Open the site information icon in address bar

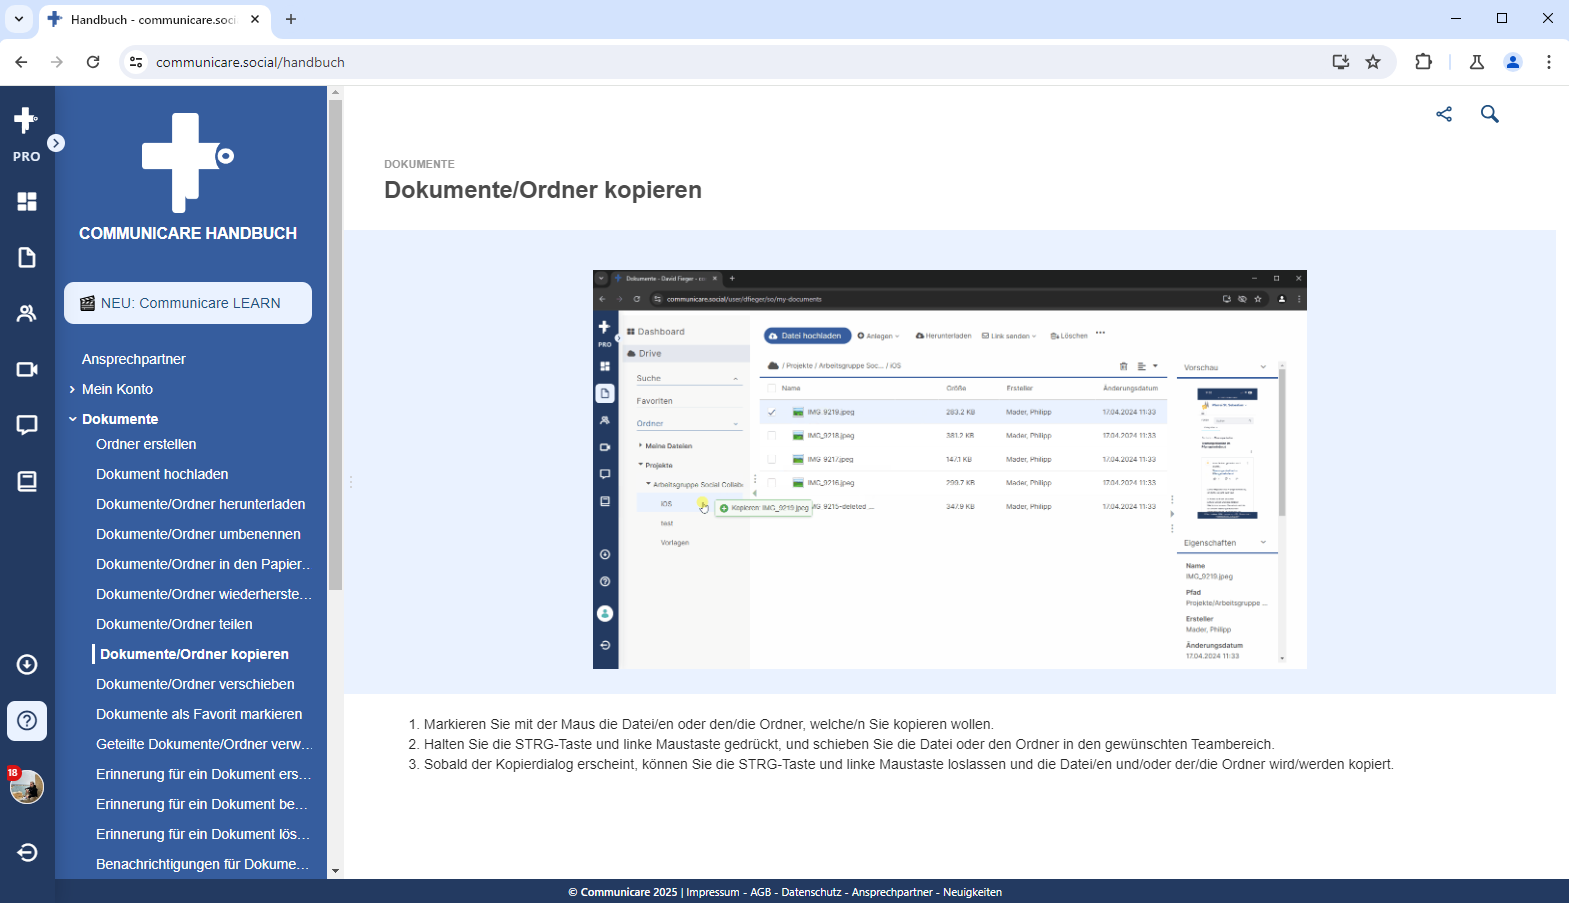click(x=136, y=62)
